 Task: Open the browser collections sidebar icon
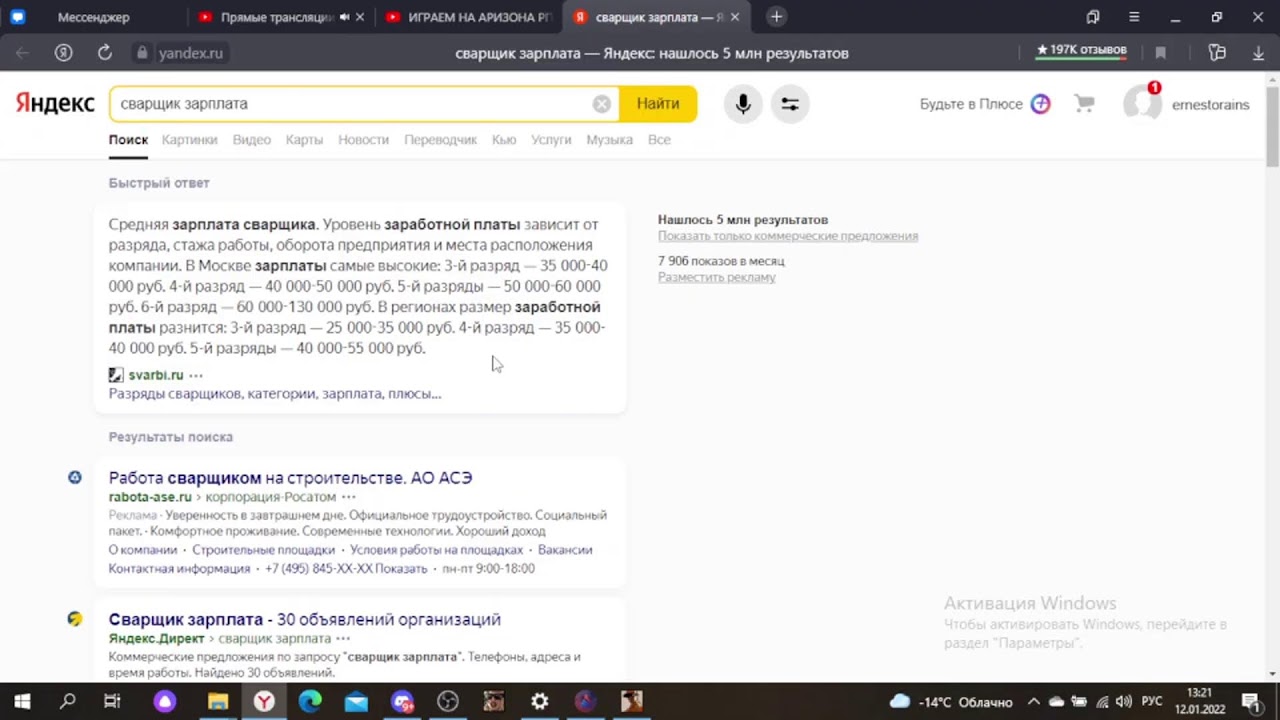(1217, 53)
